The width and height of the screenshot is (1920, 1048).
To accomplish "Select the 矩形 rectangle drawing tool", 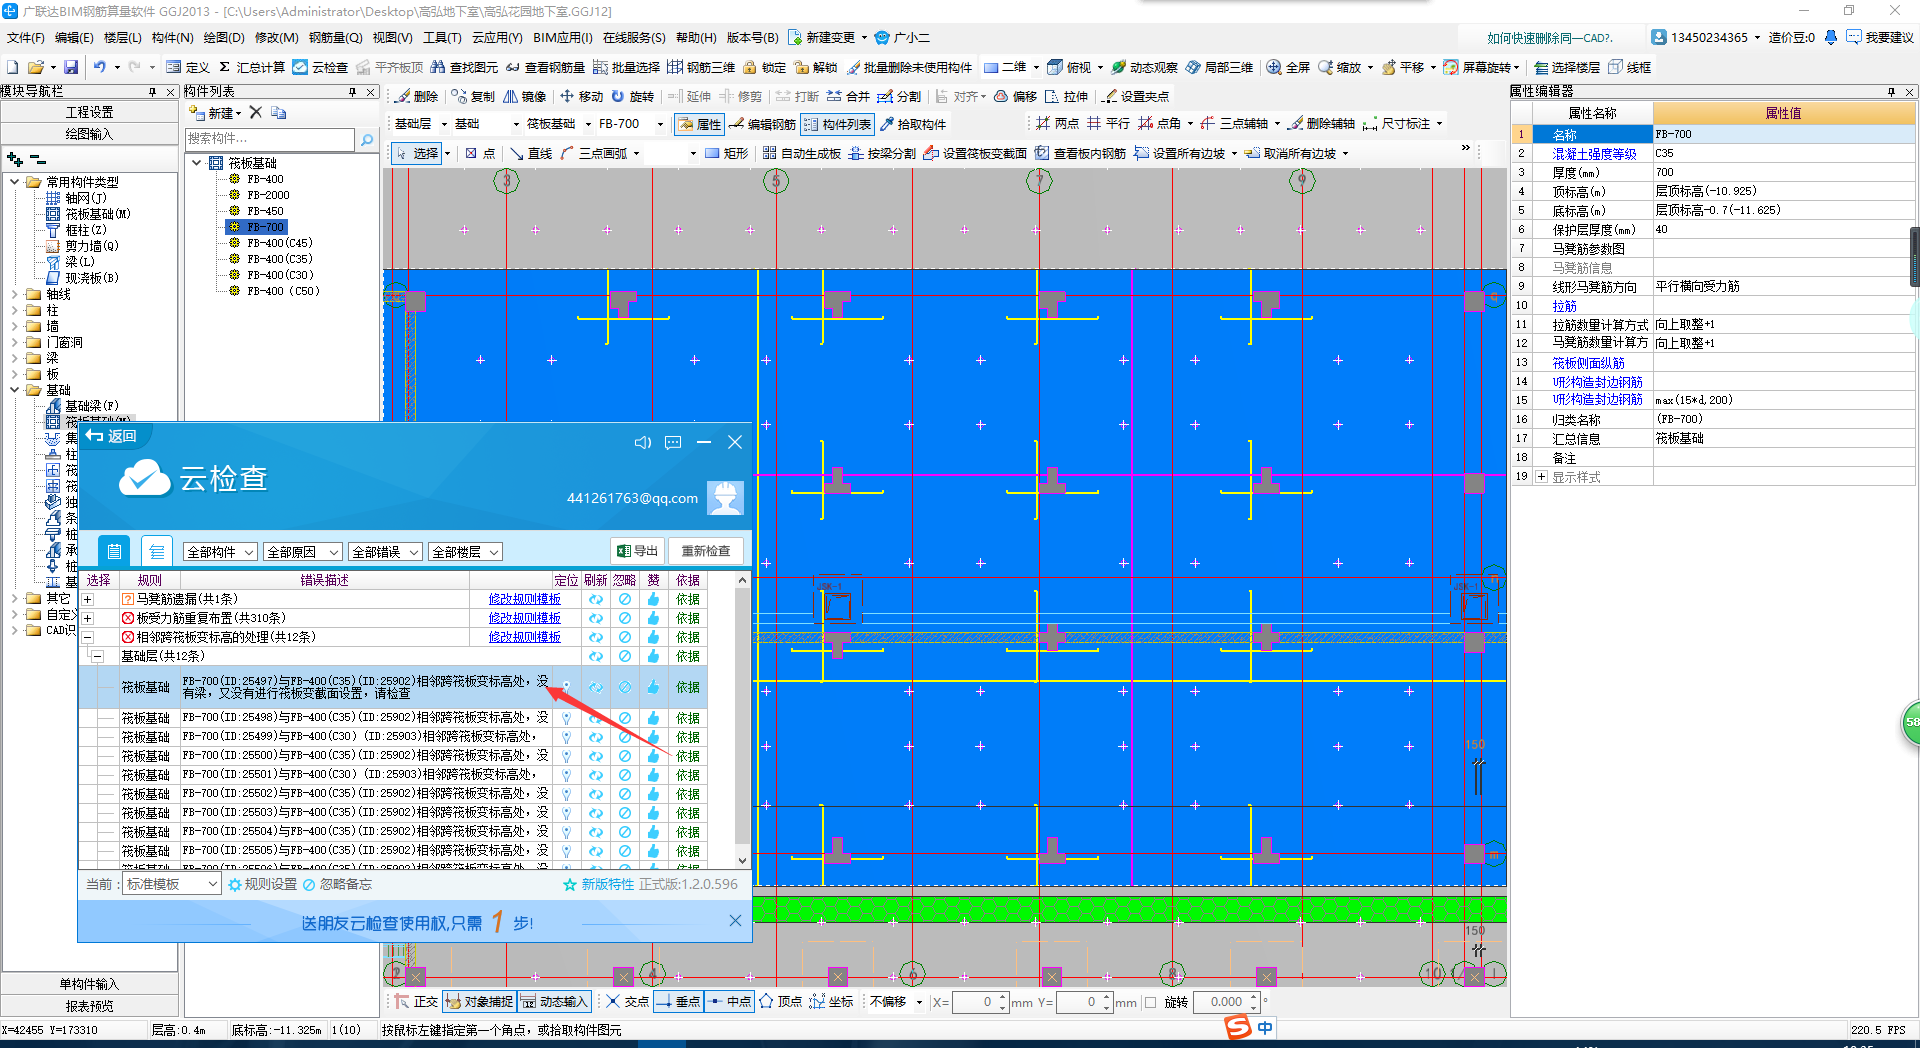I will click(726, 153).
